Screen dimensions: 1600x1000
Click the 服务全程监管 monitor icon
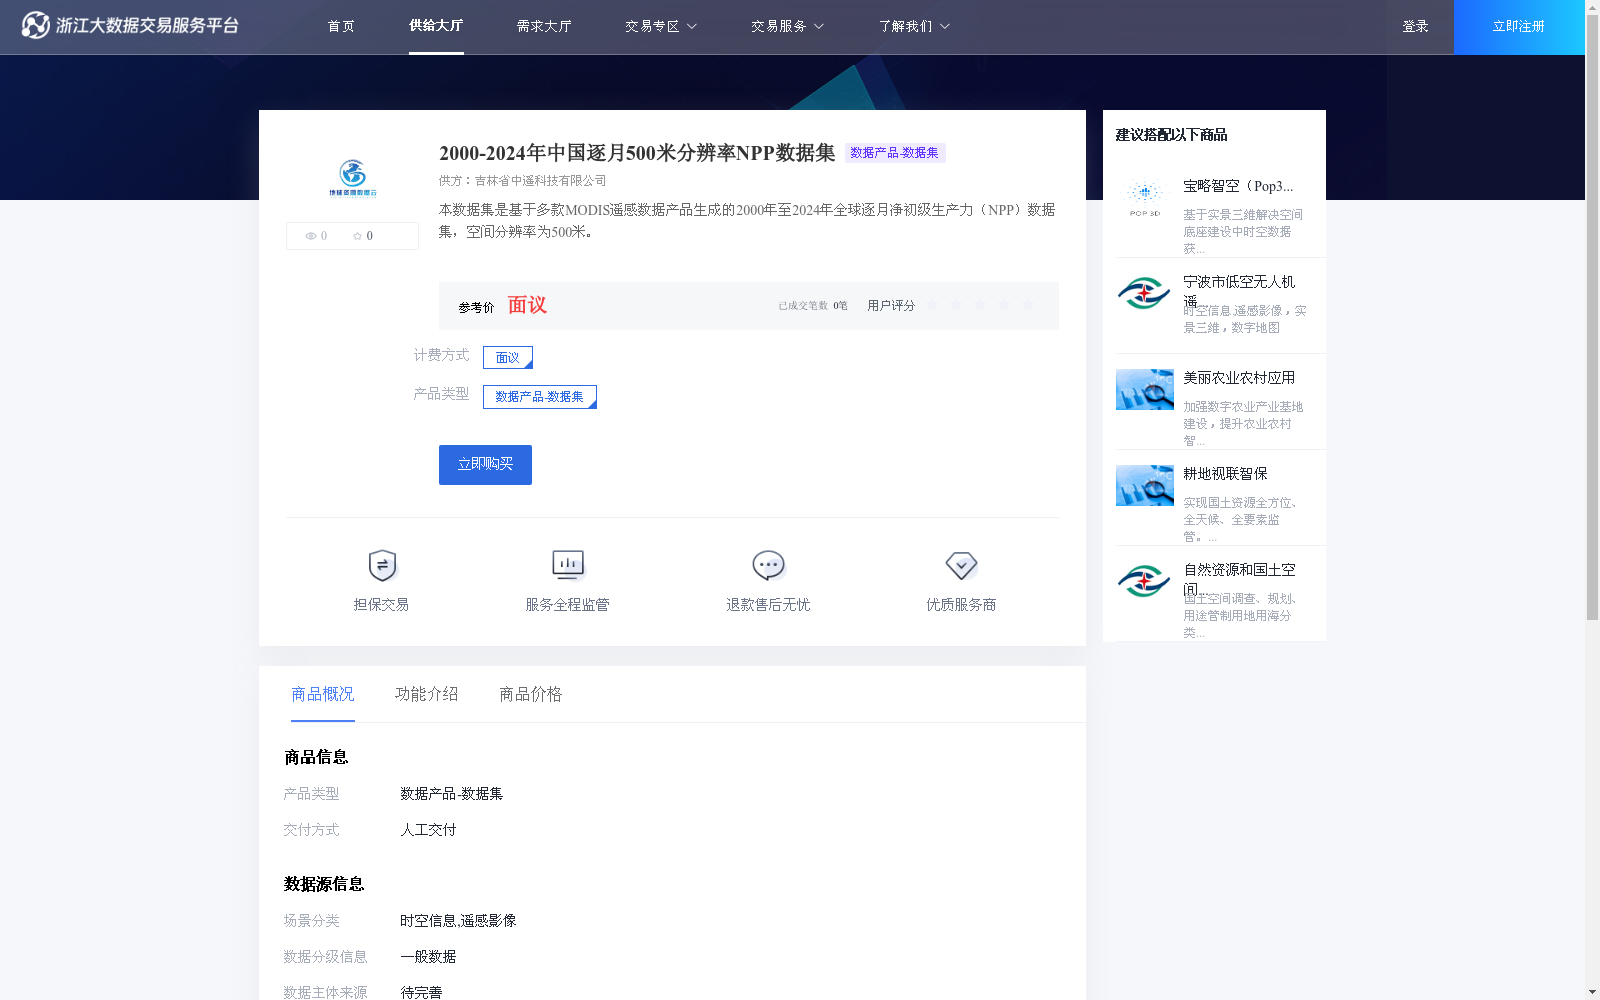567,564
